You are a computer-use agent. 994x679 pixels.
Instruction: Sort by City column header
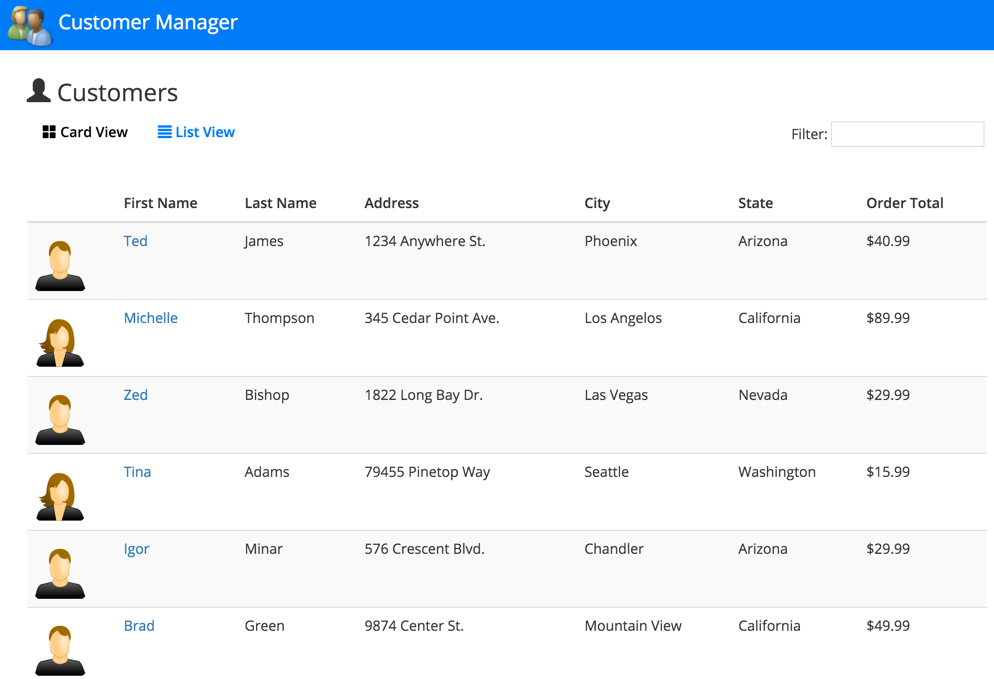pyautogui.click(x=597, y=204)
